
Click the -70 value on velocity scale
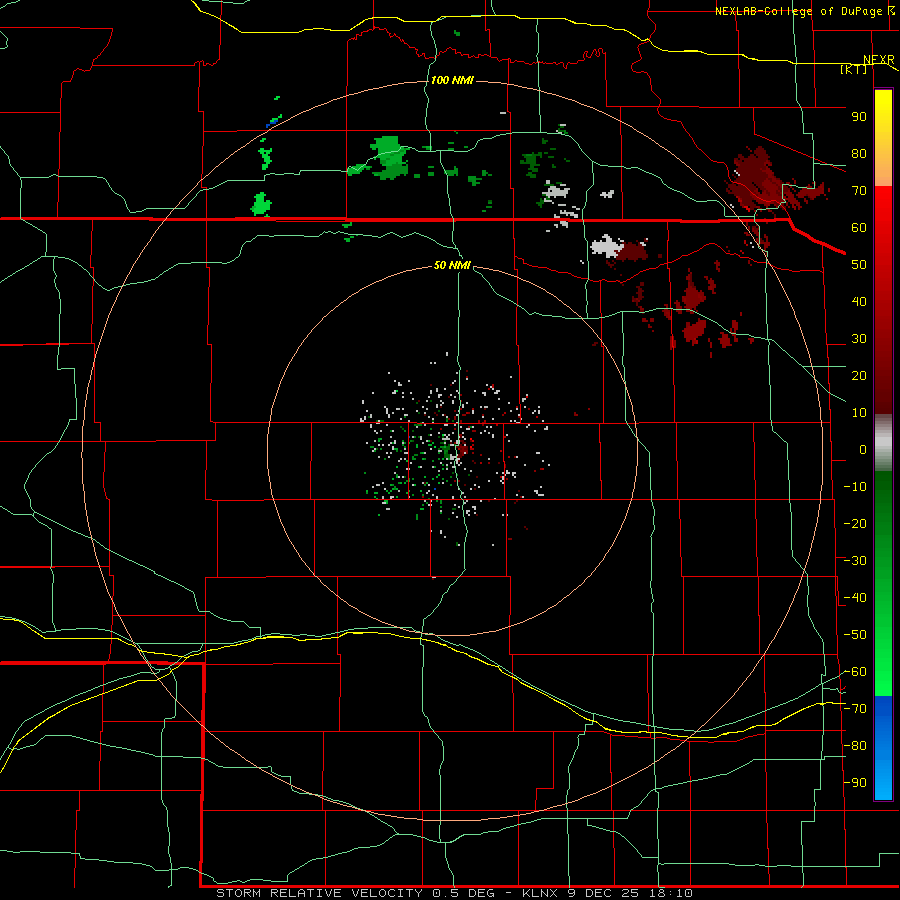tap(855, 709)
